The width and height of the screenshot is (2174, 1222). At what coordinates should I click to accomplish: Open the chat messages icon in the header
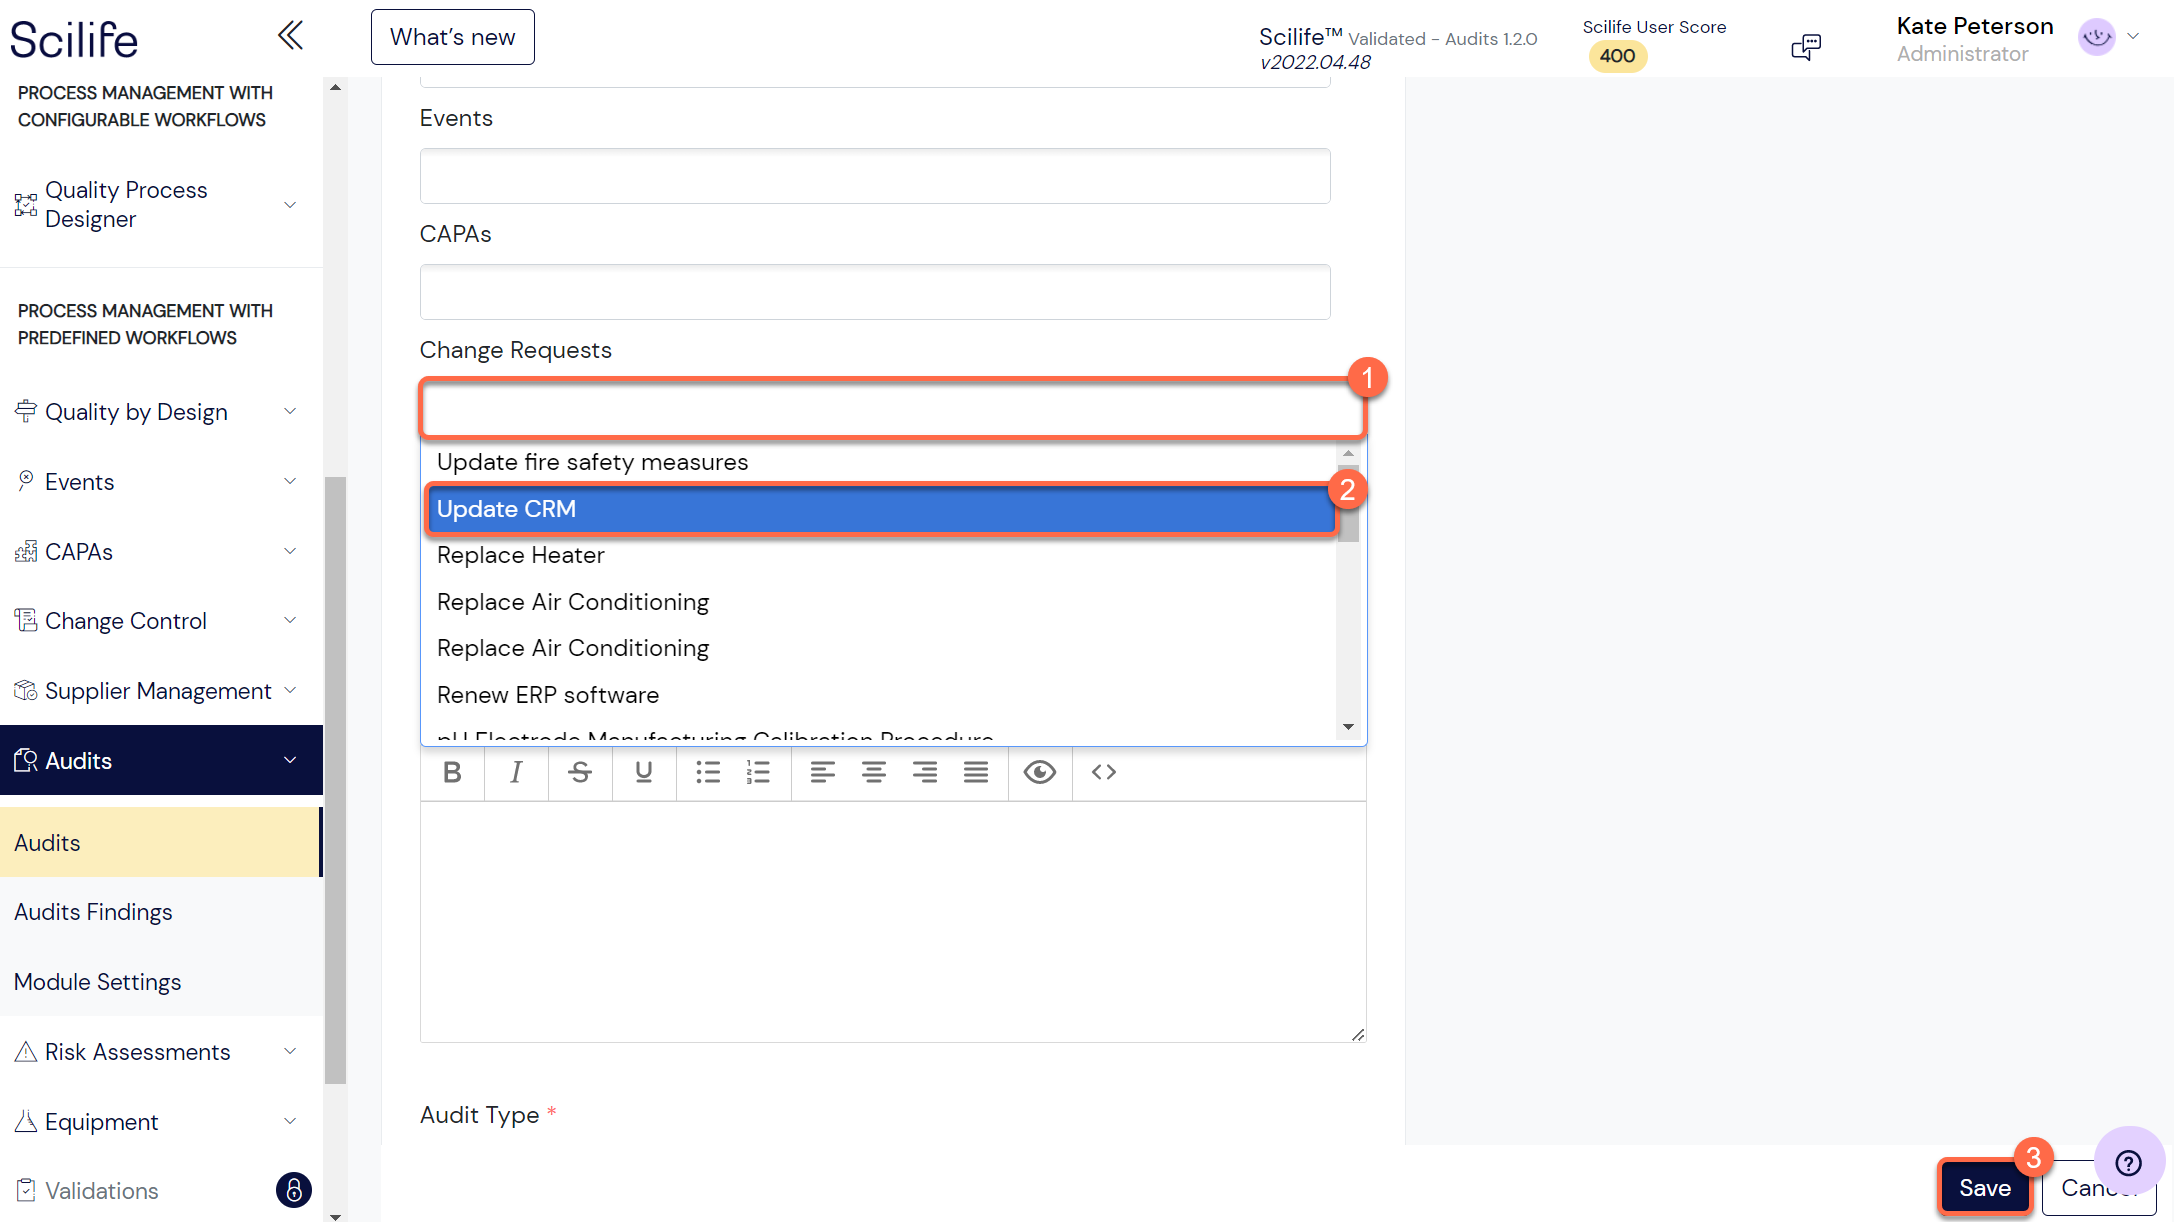click(1806, 46)
